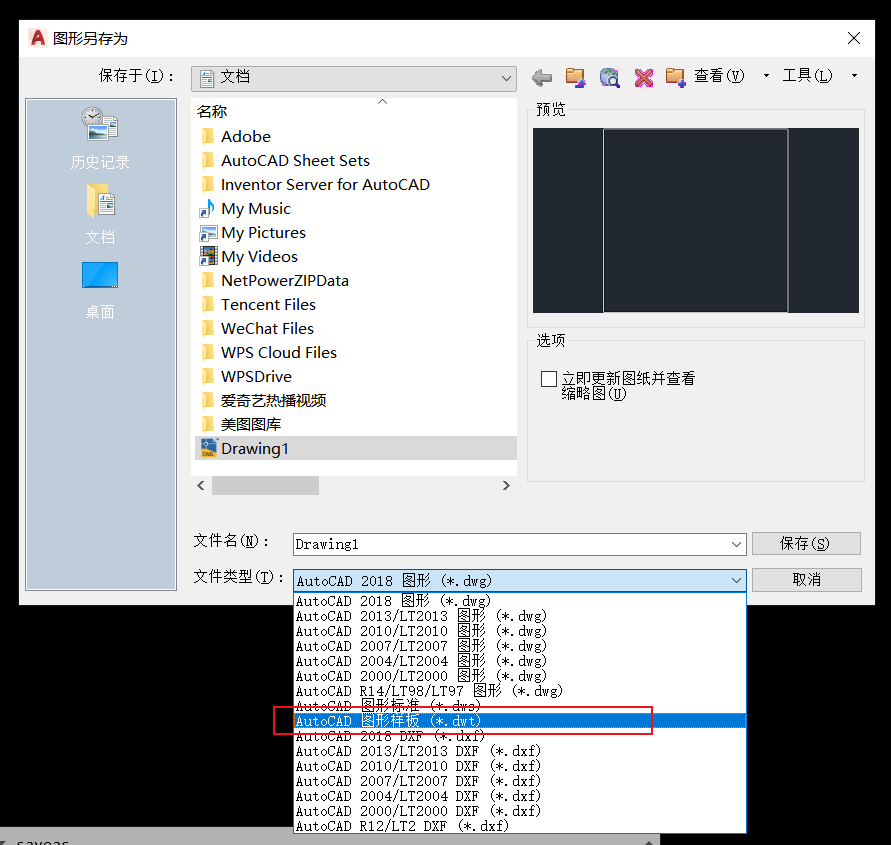Choose AutoCAD 图形样板 (*.dwt) option
Viewport: 891px width, 845px height.
pyautogui.click(x=519, y=721)
